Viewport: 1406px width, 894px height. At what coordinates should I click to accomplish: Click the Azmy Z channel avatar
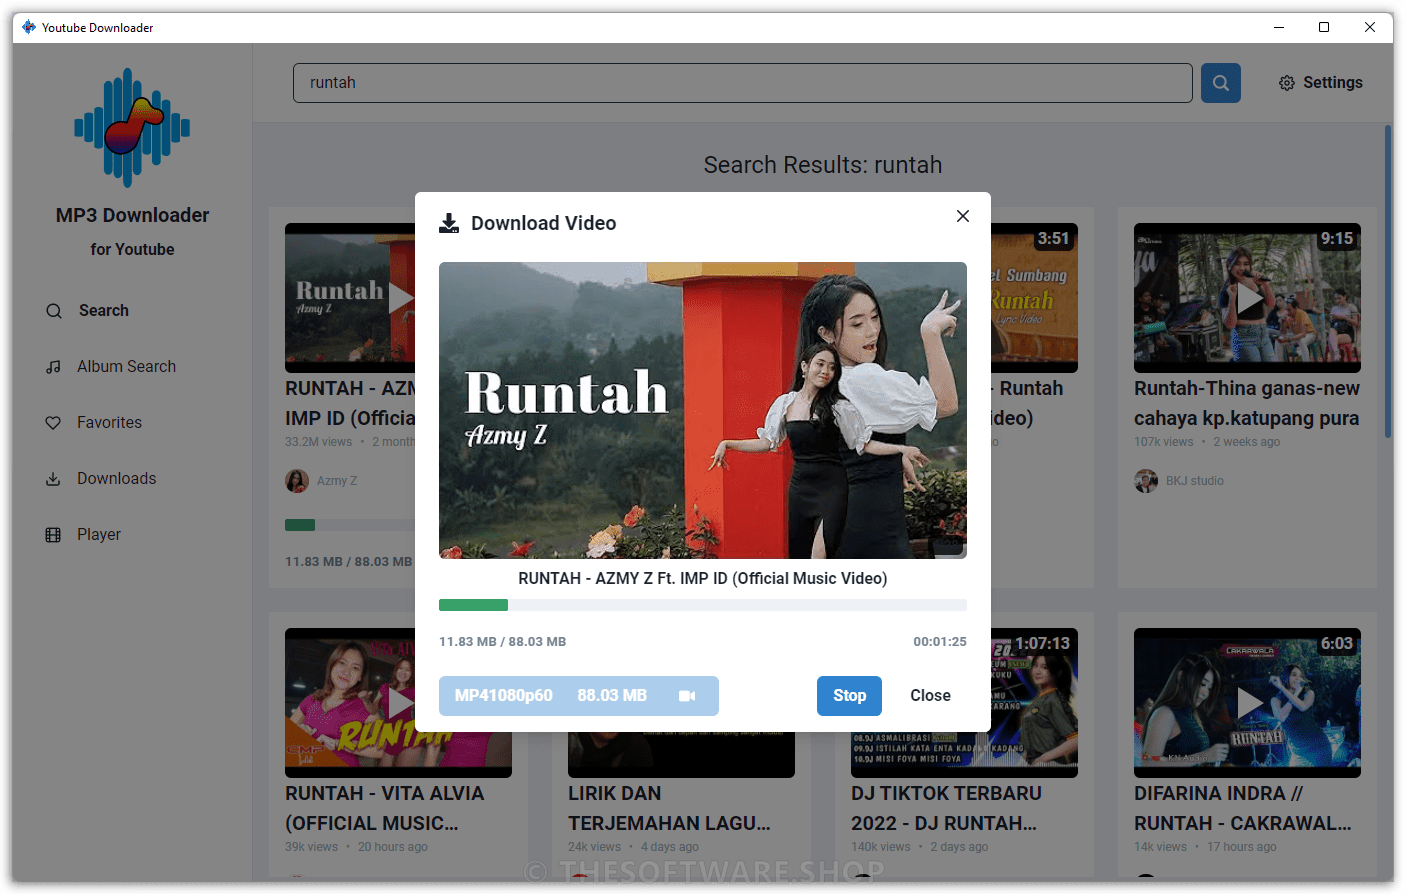click(x=297, y=481)
